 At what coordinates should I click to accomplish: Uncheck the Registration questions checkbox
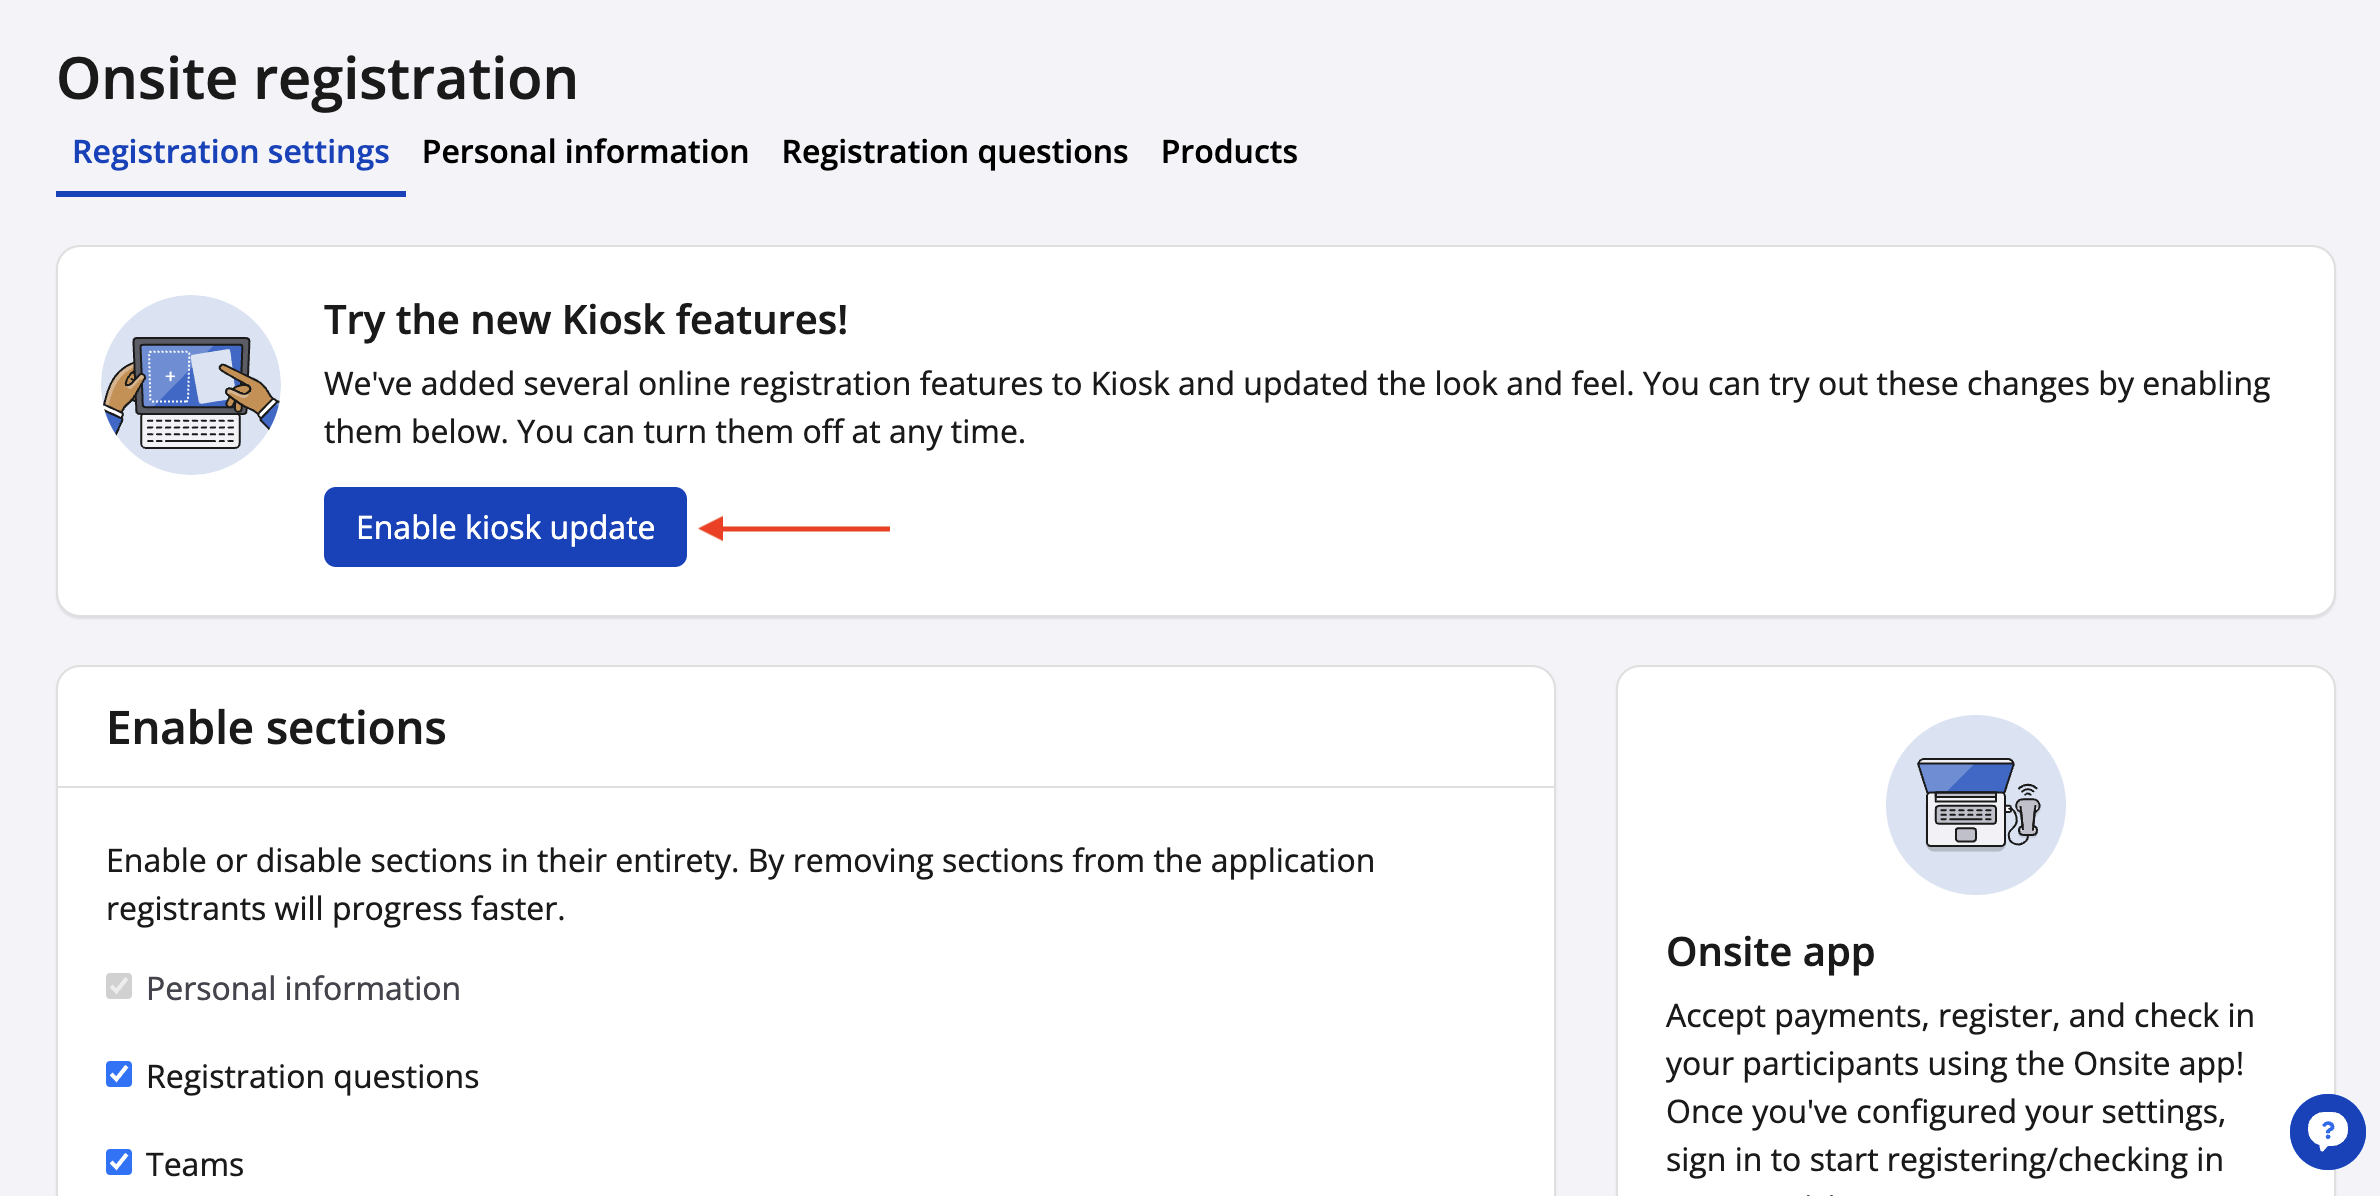(x=119, y=1075)
